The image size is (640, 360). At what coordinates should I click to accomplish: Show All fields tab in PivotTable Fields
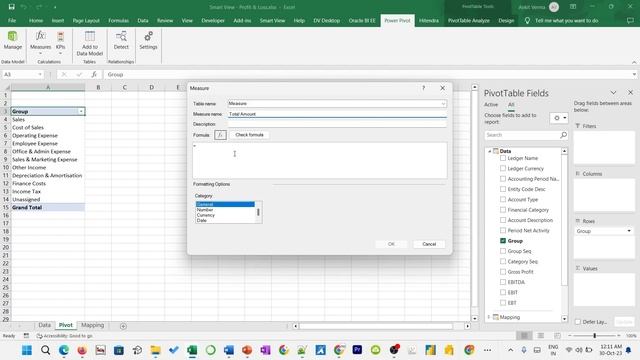[511, 105]
